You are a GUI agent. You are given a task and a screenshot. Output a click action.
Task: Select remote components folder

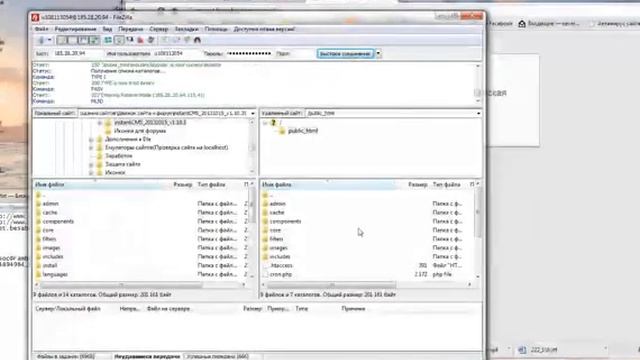click(285, 222)
